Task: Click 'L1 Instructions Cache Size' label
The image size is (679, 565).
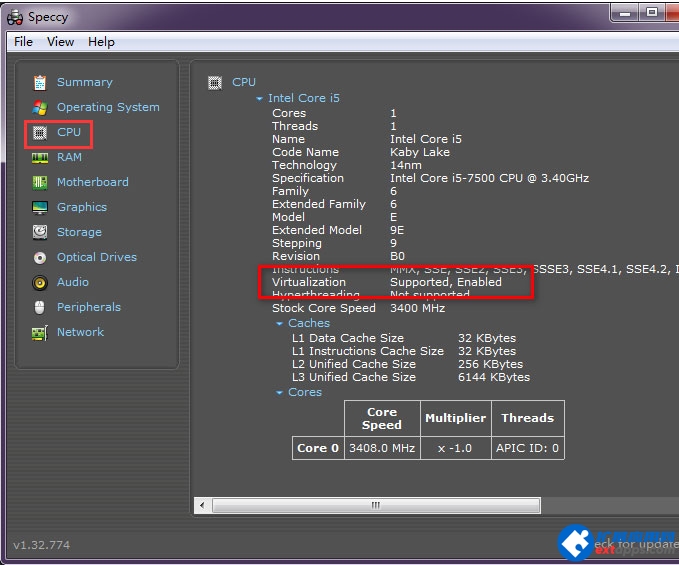Action: click(368, 351)
